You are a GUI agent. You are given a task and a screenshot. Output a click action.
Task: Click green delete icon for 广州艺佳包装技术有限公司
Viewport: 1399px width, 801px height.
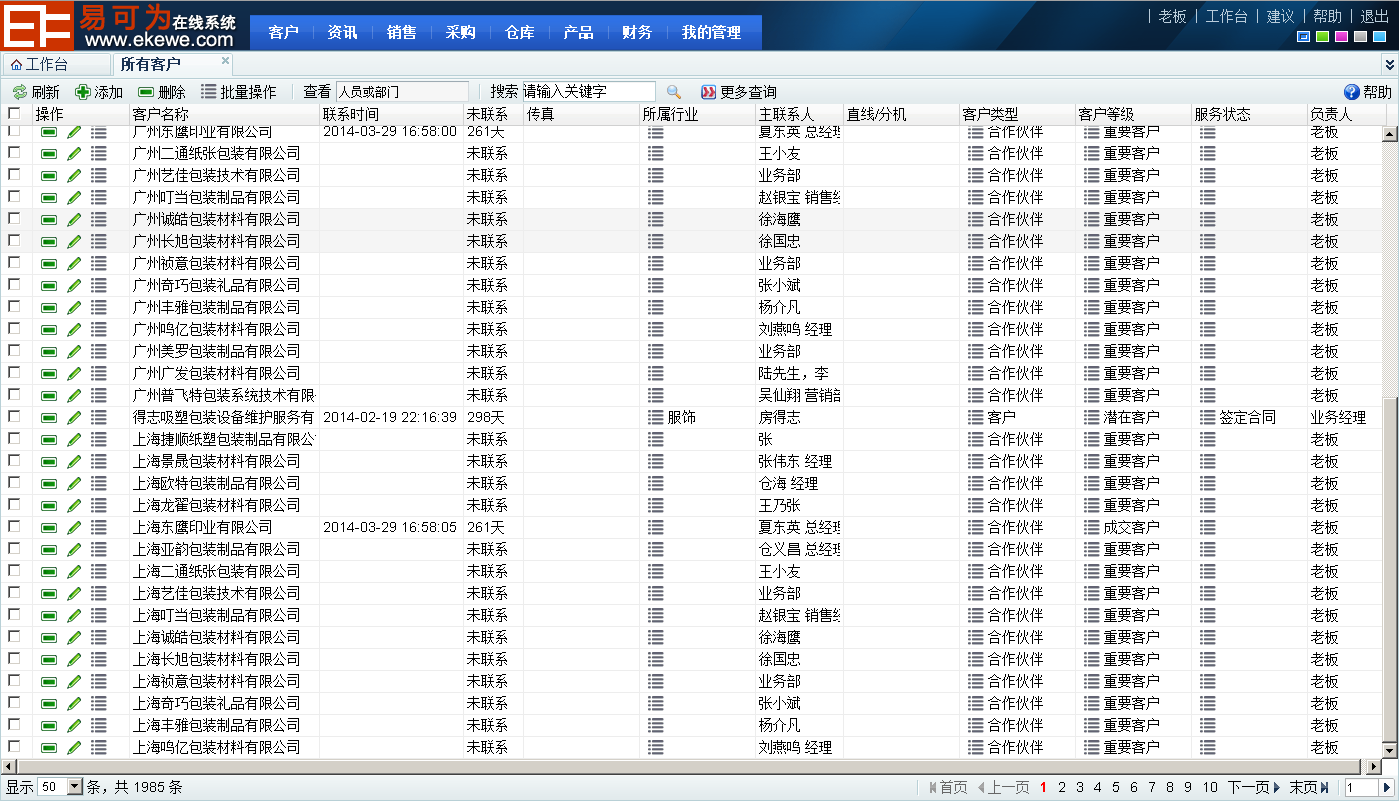tap(49, 176)
